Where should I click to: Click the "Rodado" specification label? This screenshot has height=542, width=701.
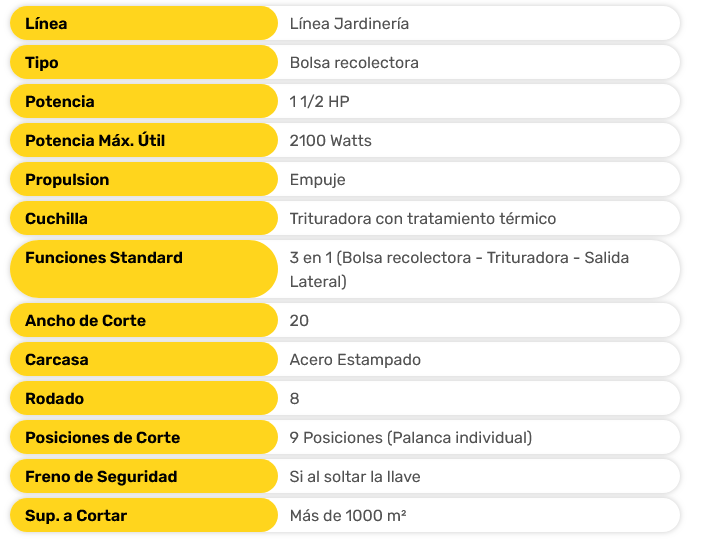(x=54, y=398)
